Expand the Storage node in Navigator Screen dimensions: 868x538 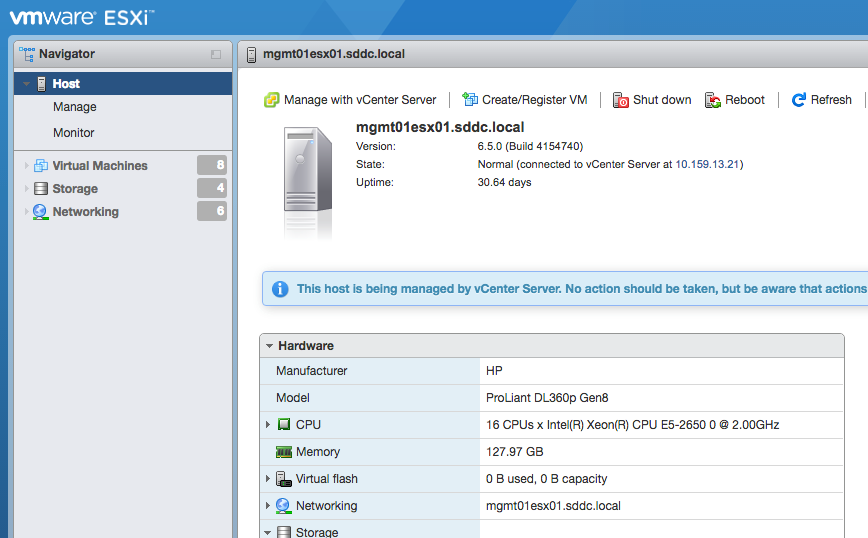click(x=26, y=189)
